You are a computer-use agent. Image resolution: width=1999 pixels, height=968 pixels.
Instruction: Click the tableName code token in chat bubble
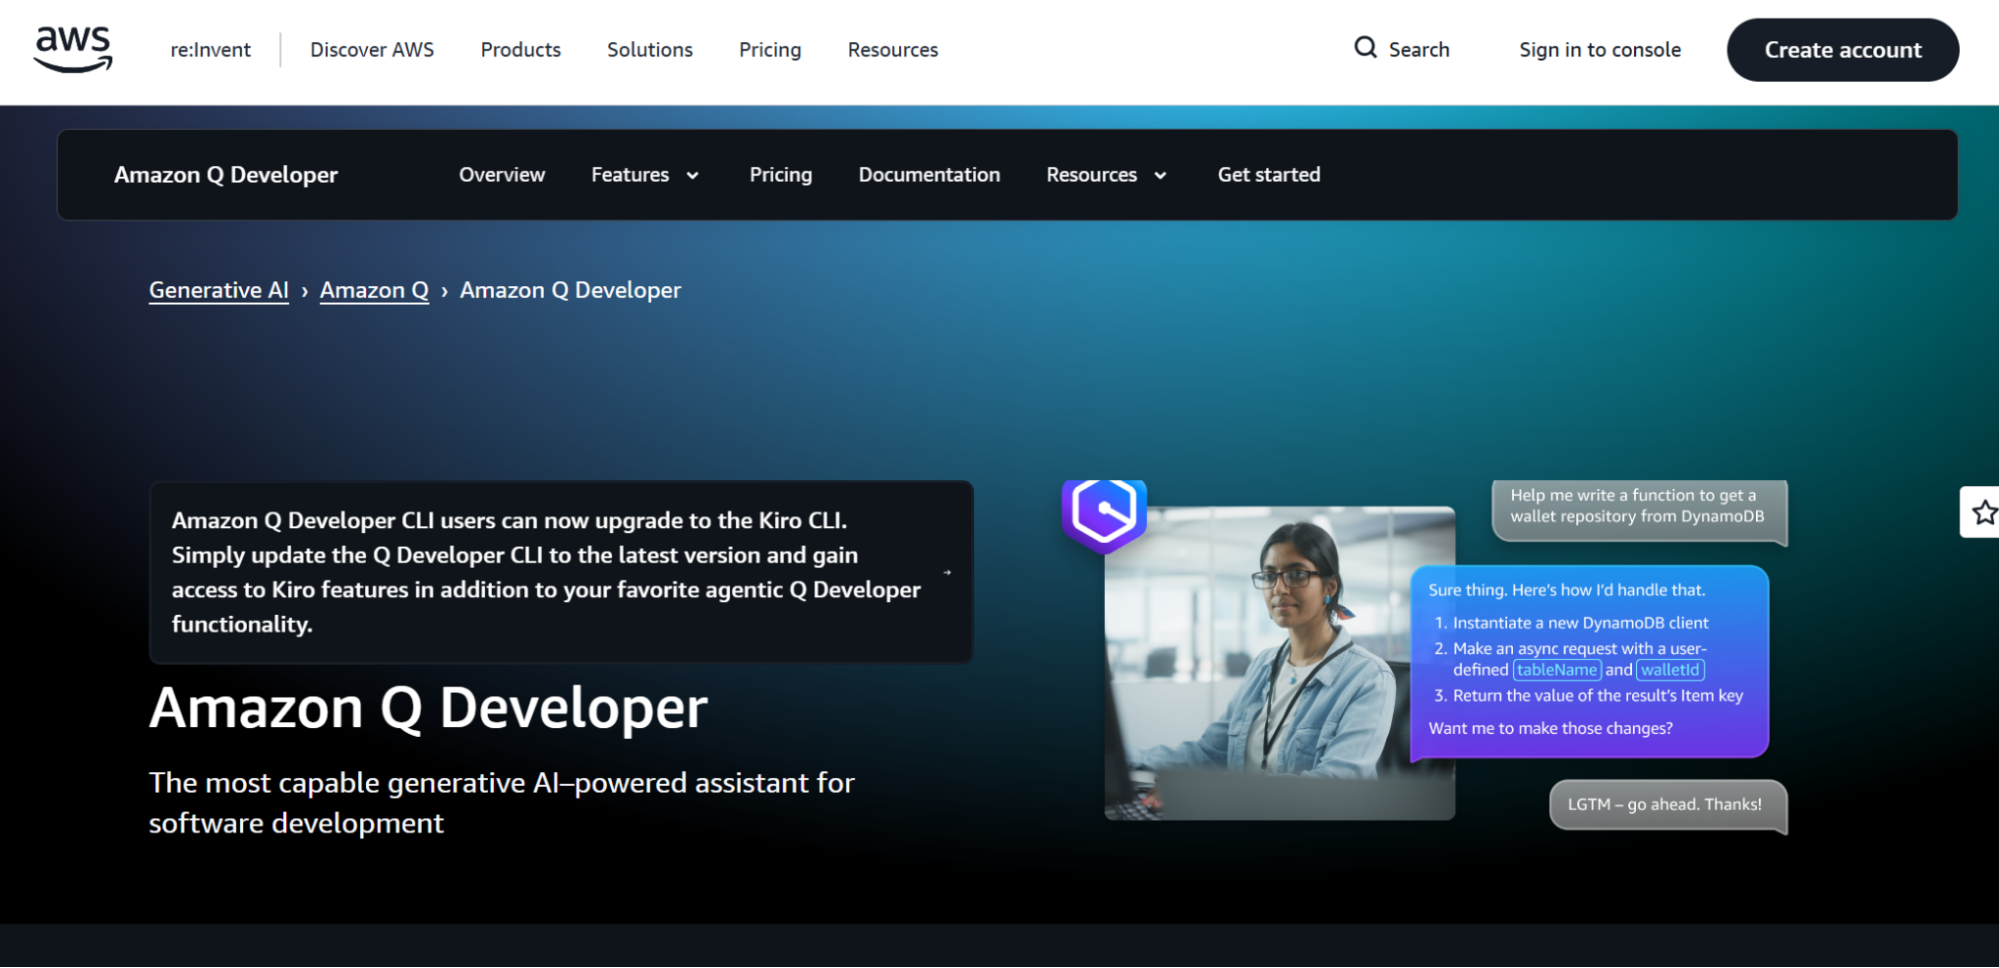click(x=1556, y=670)
